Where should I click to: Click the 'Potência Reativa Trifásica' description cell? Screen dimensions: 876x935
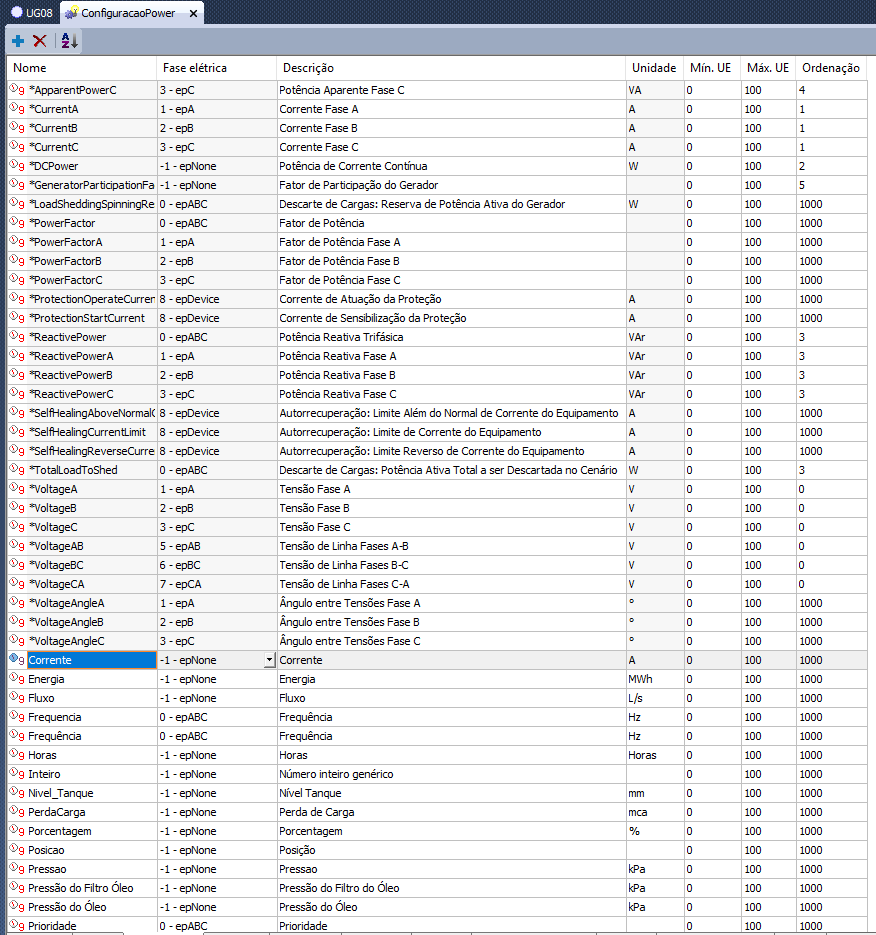point(451,337)
